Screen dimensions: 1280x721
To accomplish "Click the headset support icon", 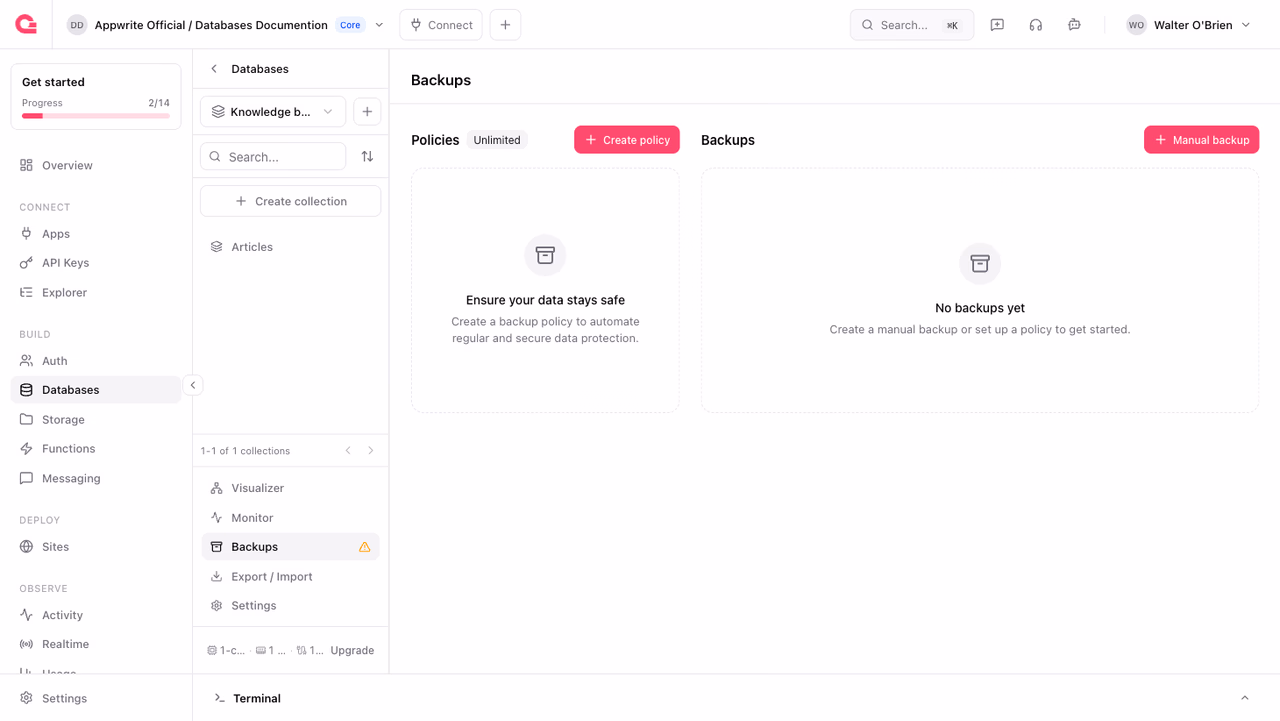I will tap(1036, 25).
